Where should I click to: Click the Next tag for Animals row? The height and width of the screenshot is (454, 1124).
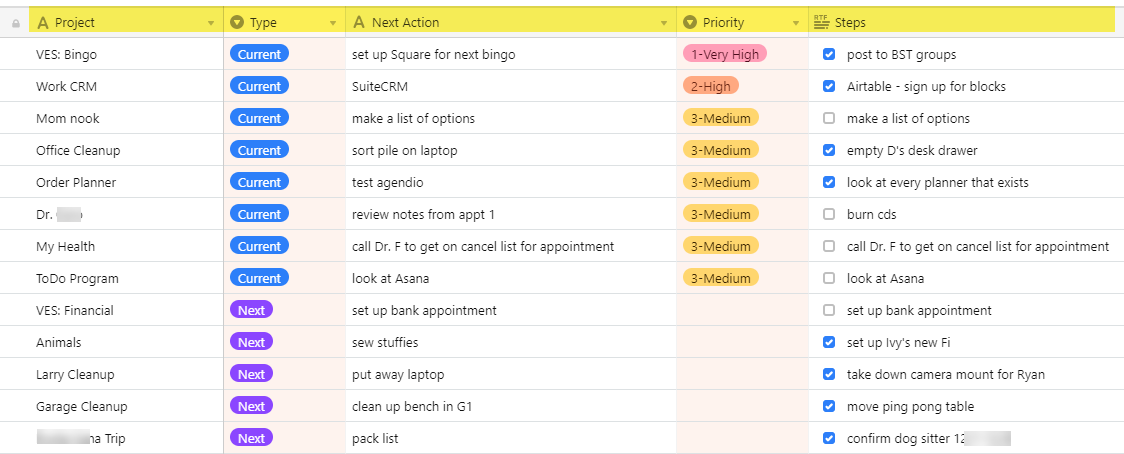251,342
